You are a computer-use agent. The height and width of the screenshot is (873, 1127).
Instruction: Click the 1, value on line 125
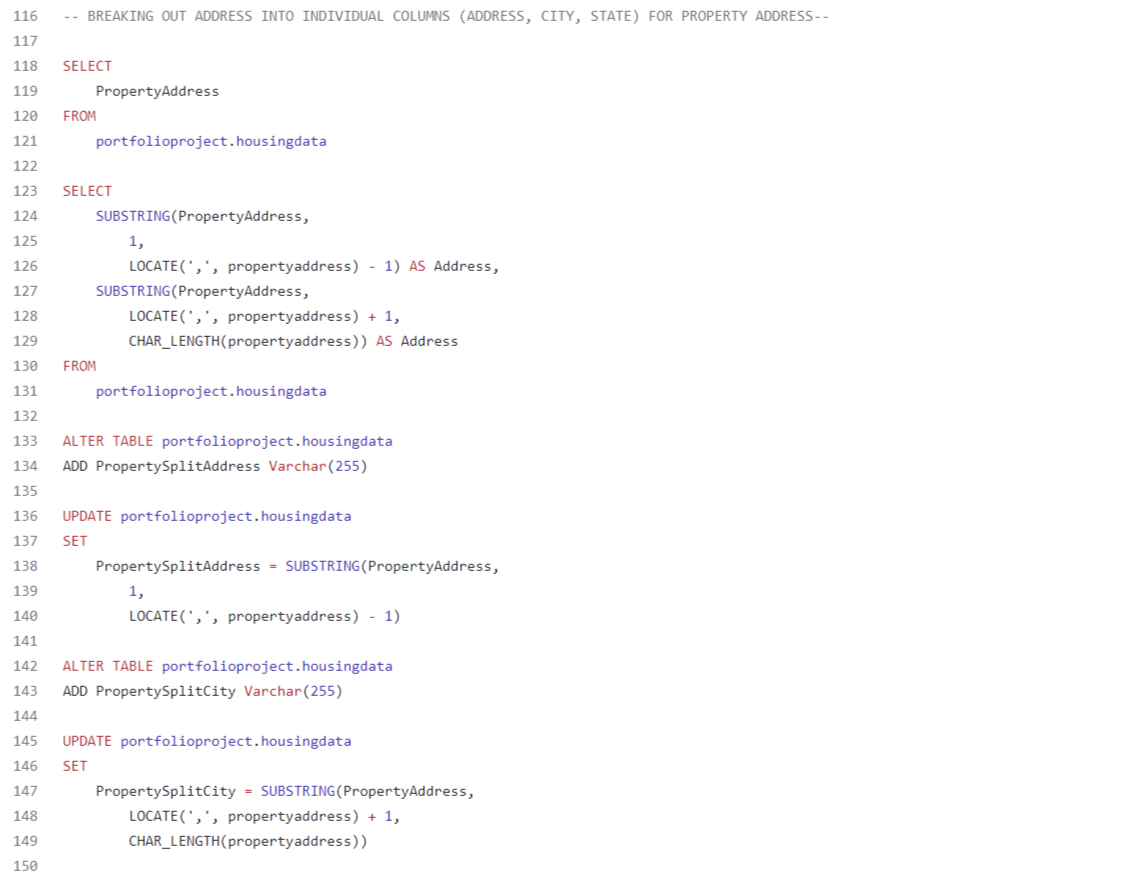(137, 241)
